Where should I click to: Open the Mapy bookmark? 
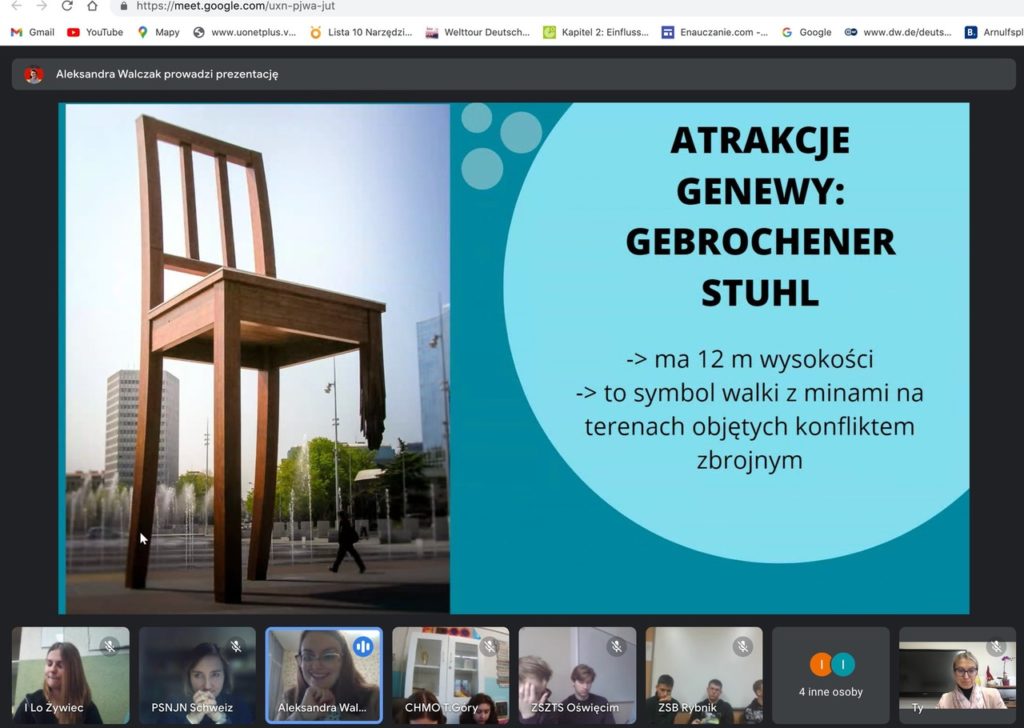tap(158, 32)
